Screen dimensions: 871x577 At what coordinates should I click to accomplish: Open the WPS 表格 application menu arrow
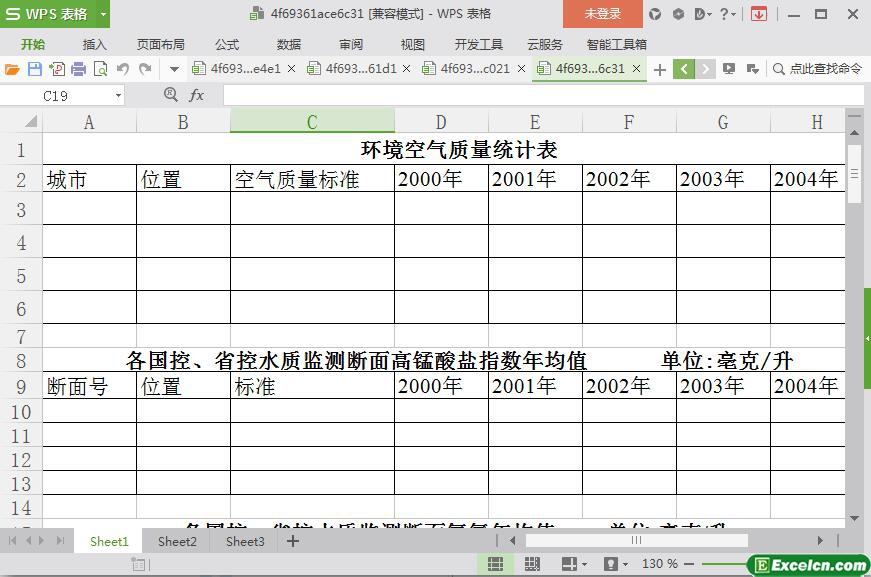(x=103, y=14)
